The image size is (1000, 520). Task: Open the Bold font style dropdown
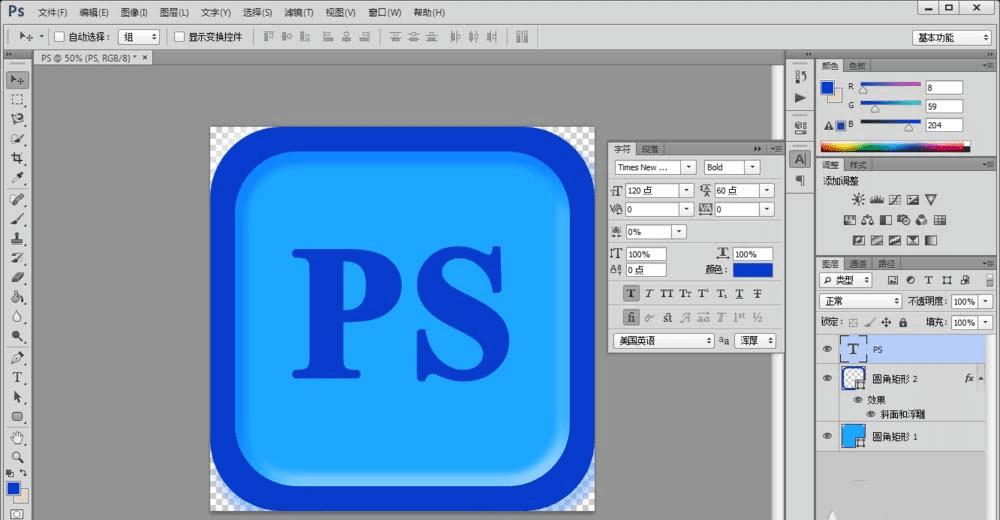(x=753, y=167)
